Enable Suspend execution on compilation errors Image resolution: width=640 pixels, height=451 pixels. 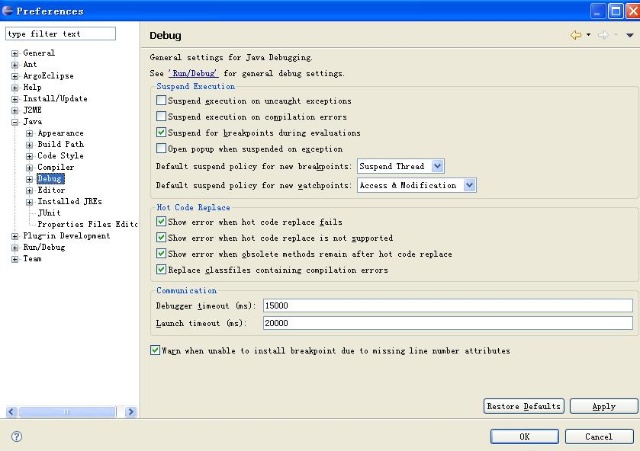pyautogui.click(x=161, y=116)
